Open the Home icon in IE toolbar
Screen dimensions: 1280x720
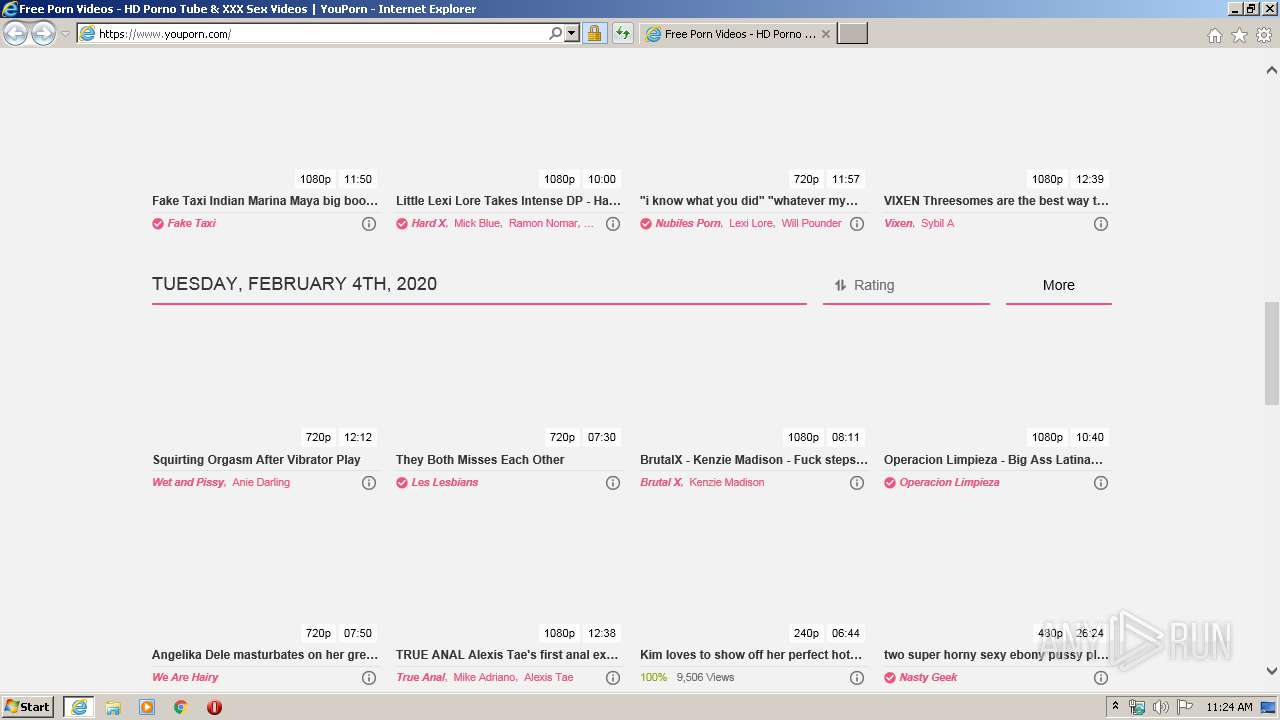point(1214,35)
